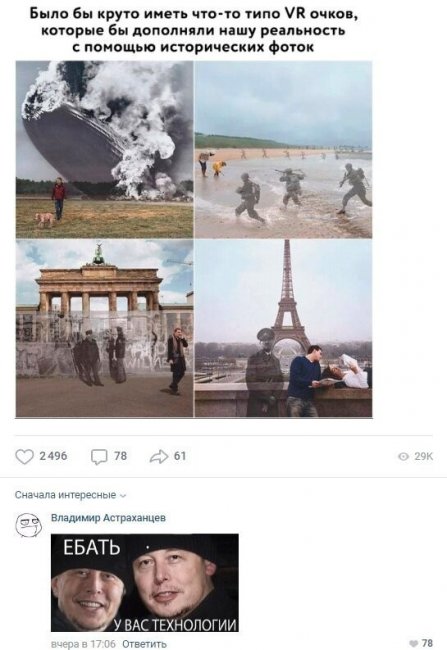Open the Eiffel Tower photo
The height and width of the screenshot is (650, 447).
pyautogui.click(x=284, y=328)
